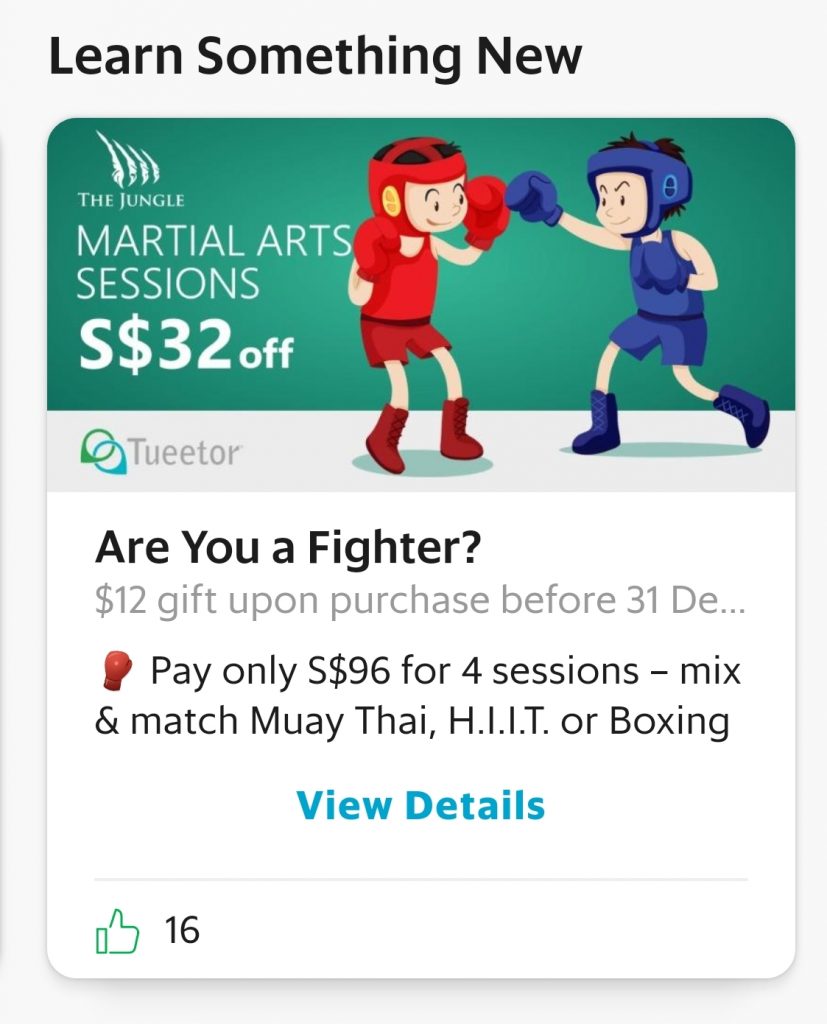This screenshot has height=1024, width=827.
Task: Click the 'Pay only S$96' description text
Action: tap(418, 697)
